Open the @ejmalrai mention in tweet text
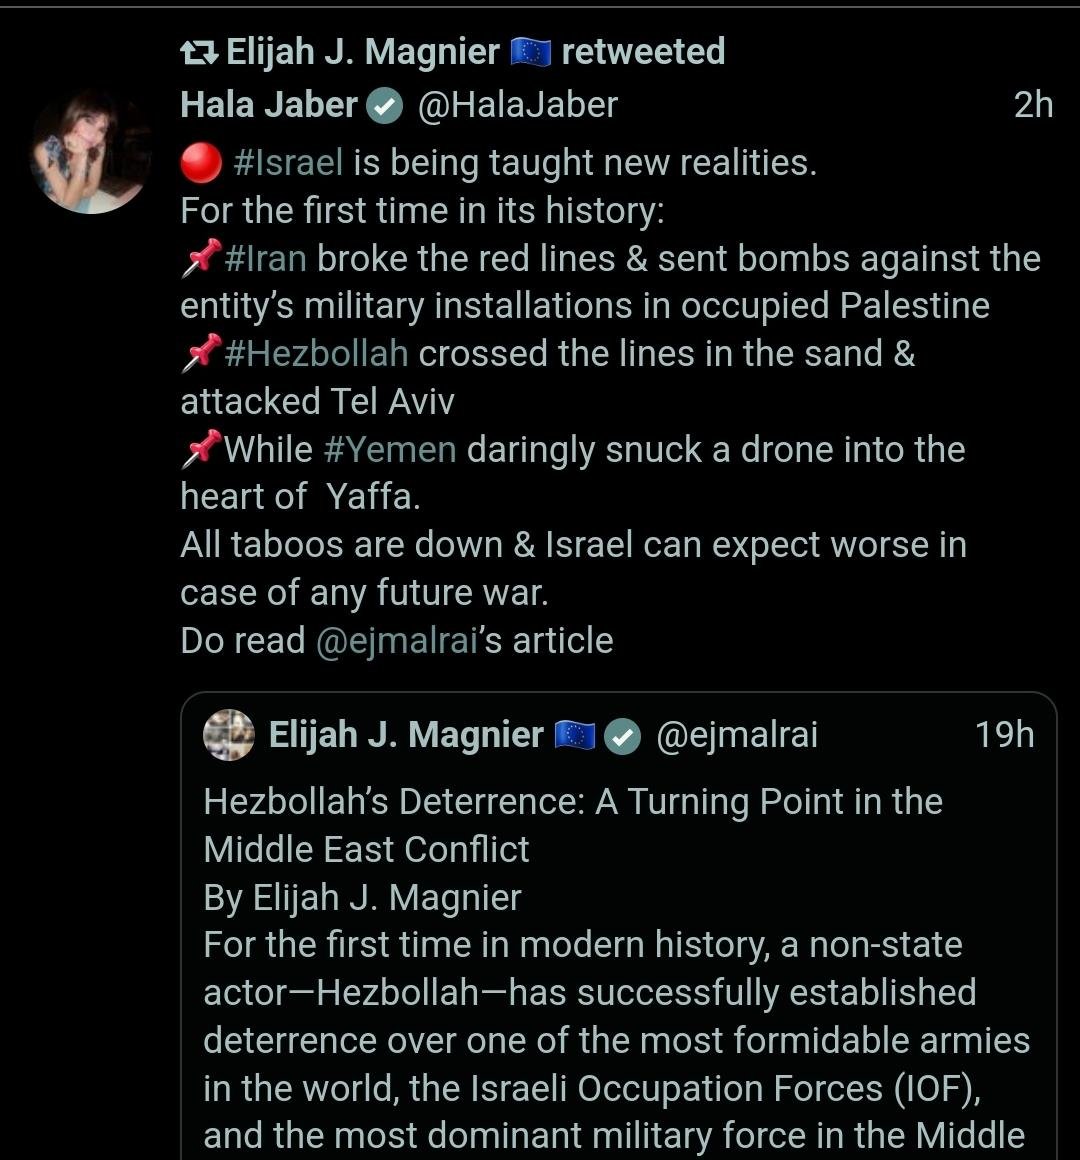The height and width of the screenshot is (1160, 1080). [x=397, y=641]
